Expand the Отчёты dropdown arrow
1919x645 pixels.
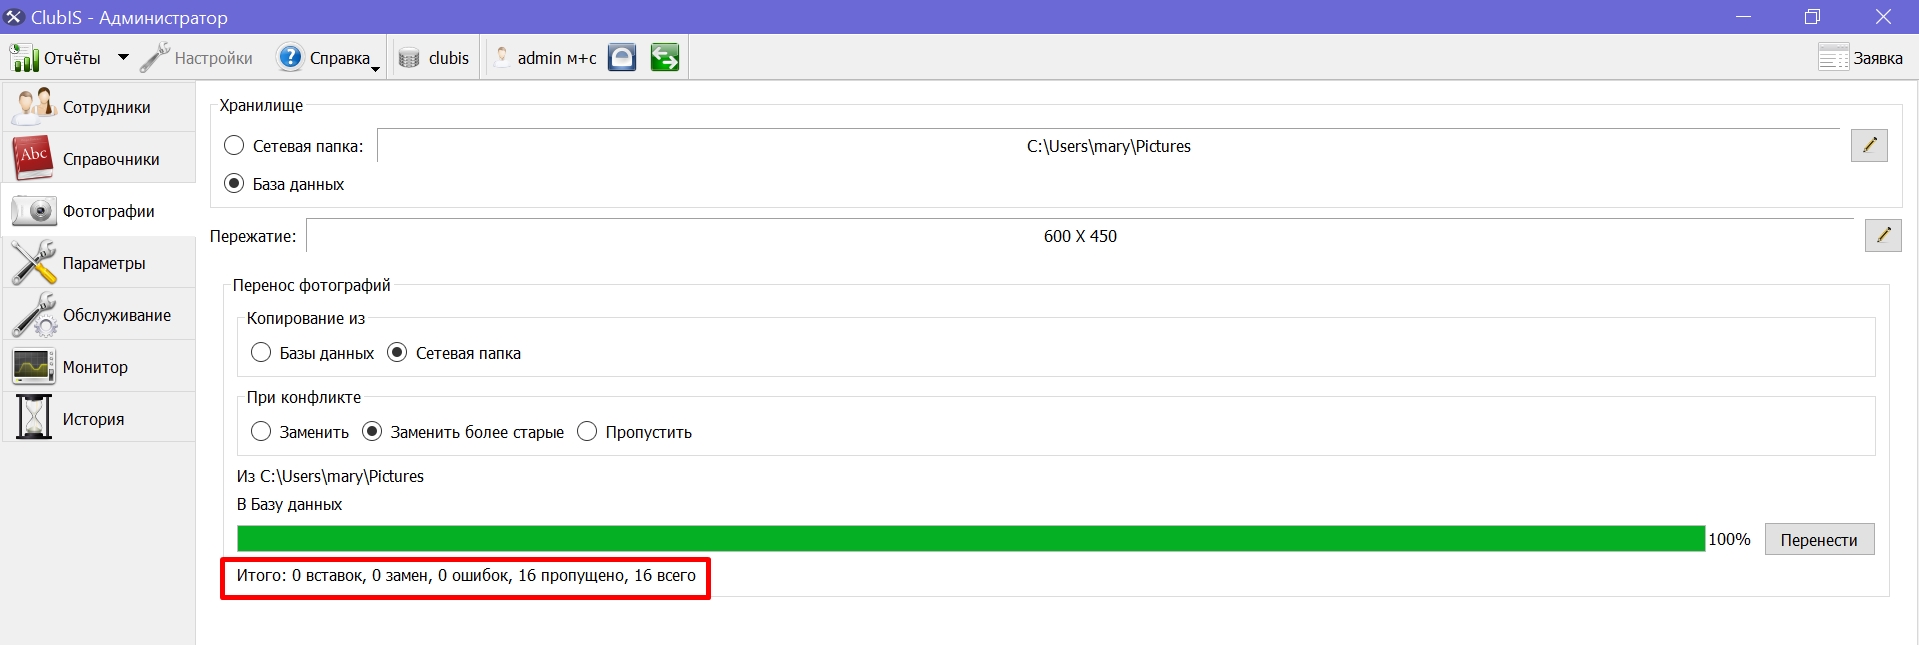[x=123, y=58]
